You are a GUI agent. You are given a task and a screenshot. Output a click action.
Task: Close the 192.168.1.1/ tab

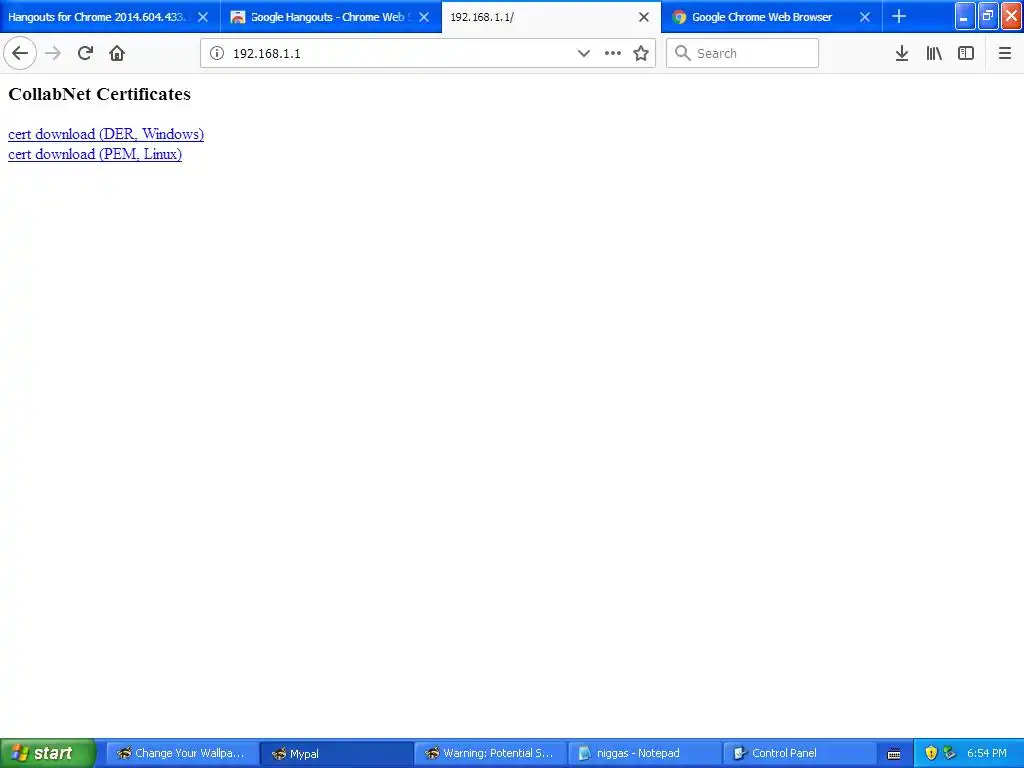[x=644, y=17]
